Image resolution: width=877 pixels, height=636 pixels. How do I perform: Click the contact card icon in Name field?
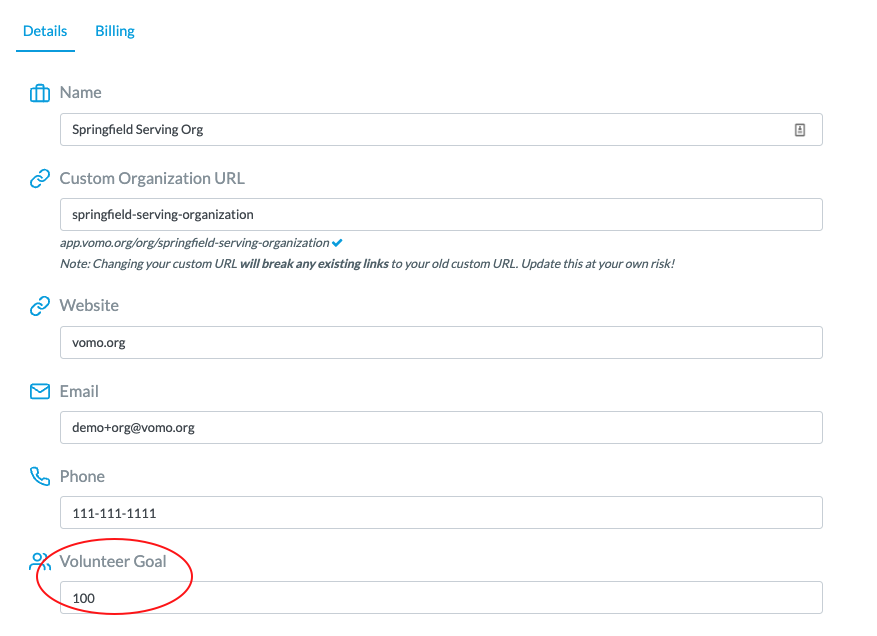coord(800,130)
